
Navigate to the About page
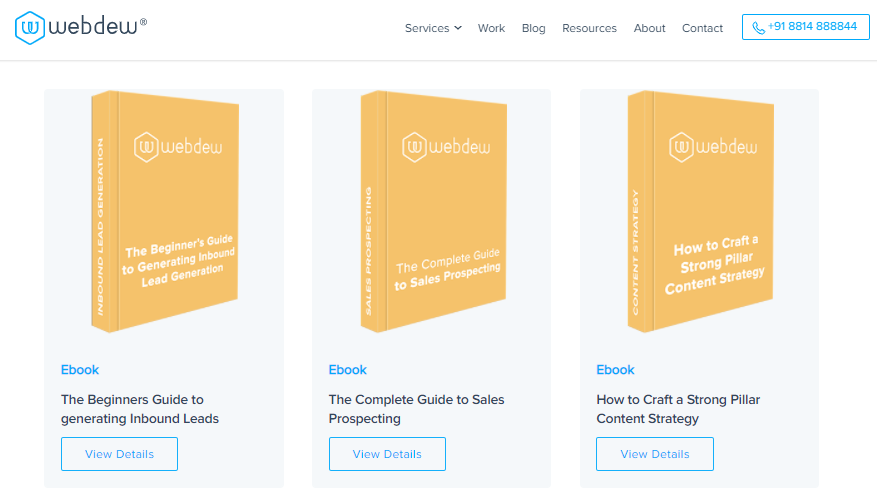[x=649, y=28]
